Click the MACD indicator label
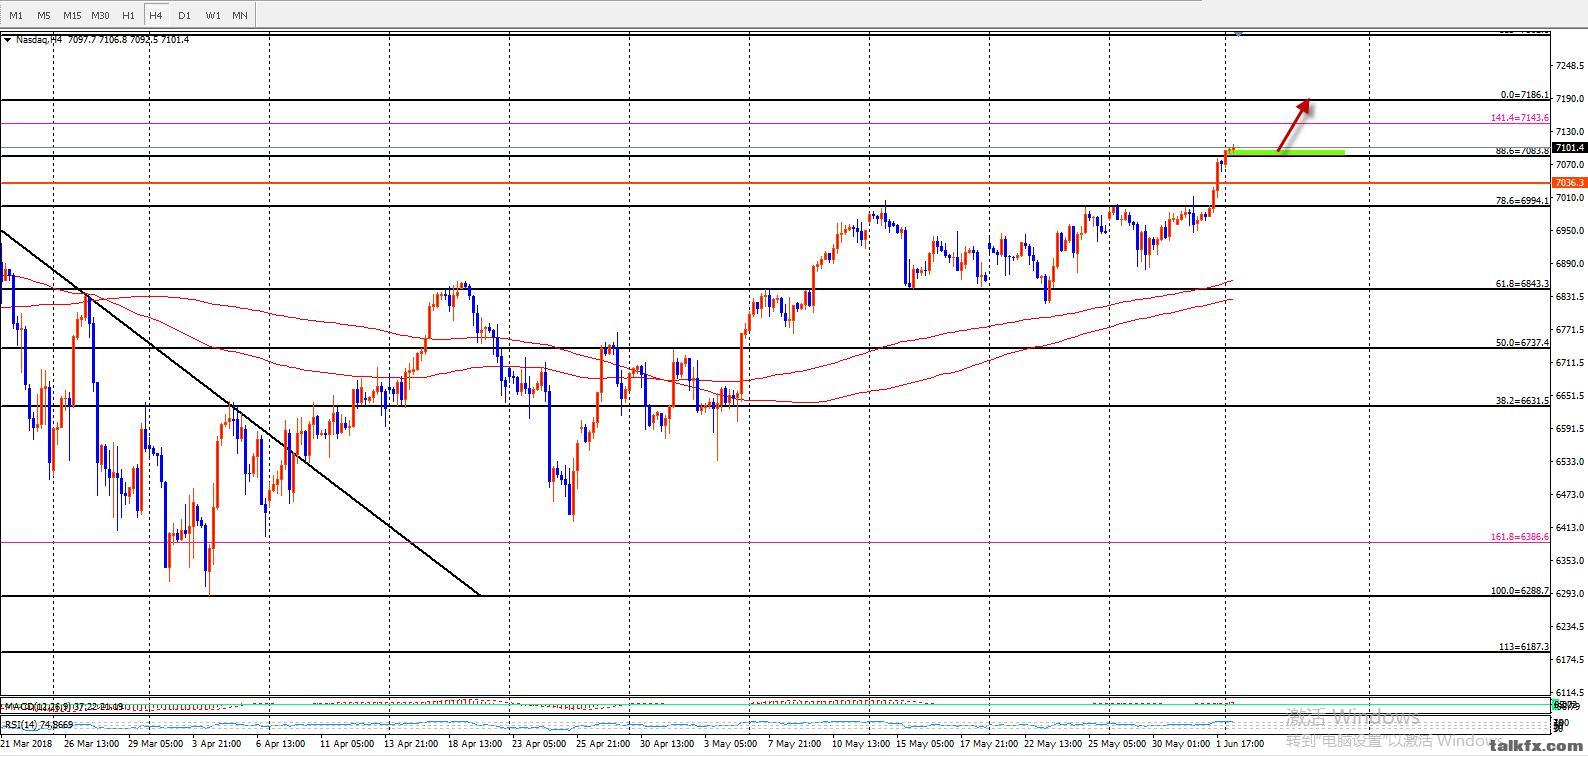Screen dimensions: 1588x757 pos(63,707)
